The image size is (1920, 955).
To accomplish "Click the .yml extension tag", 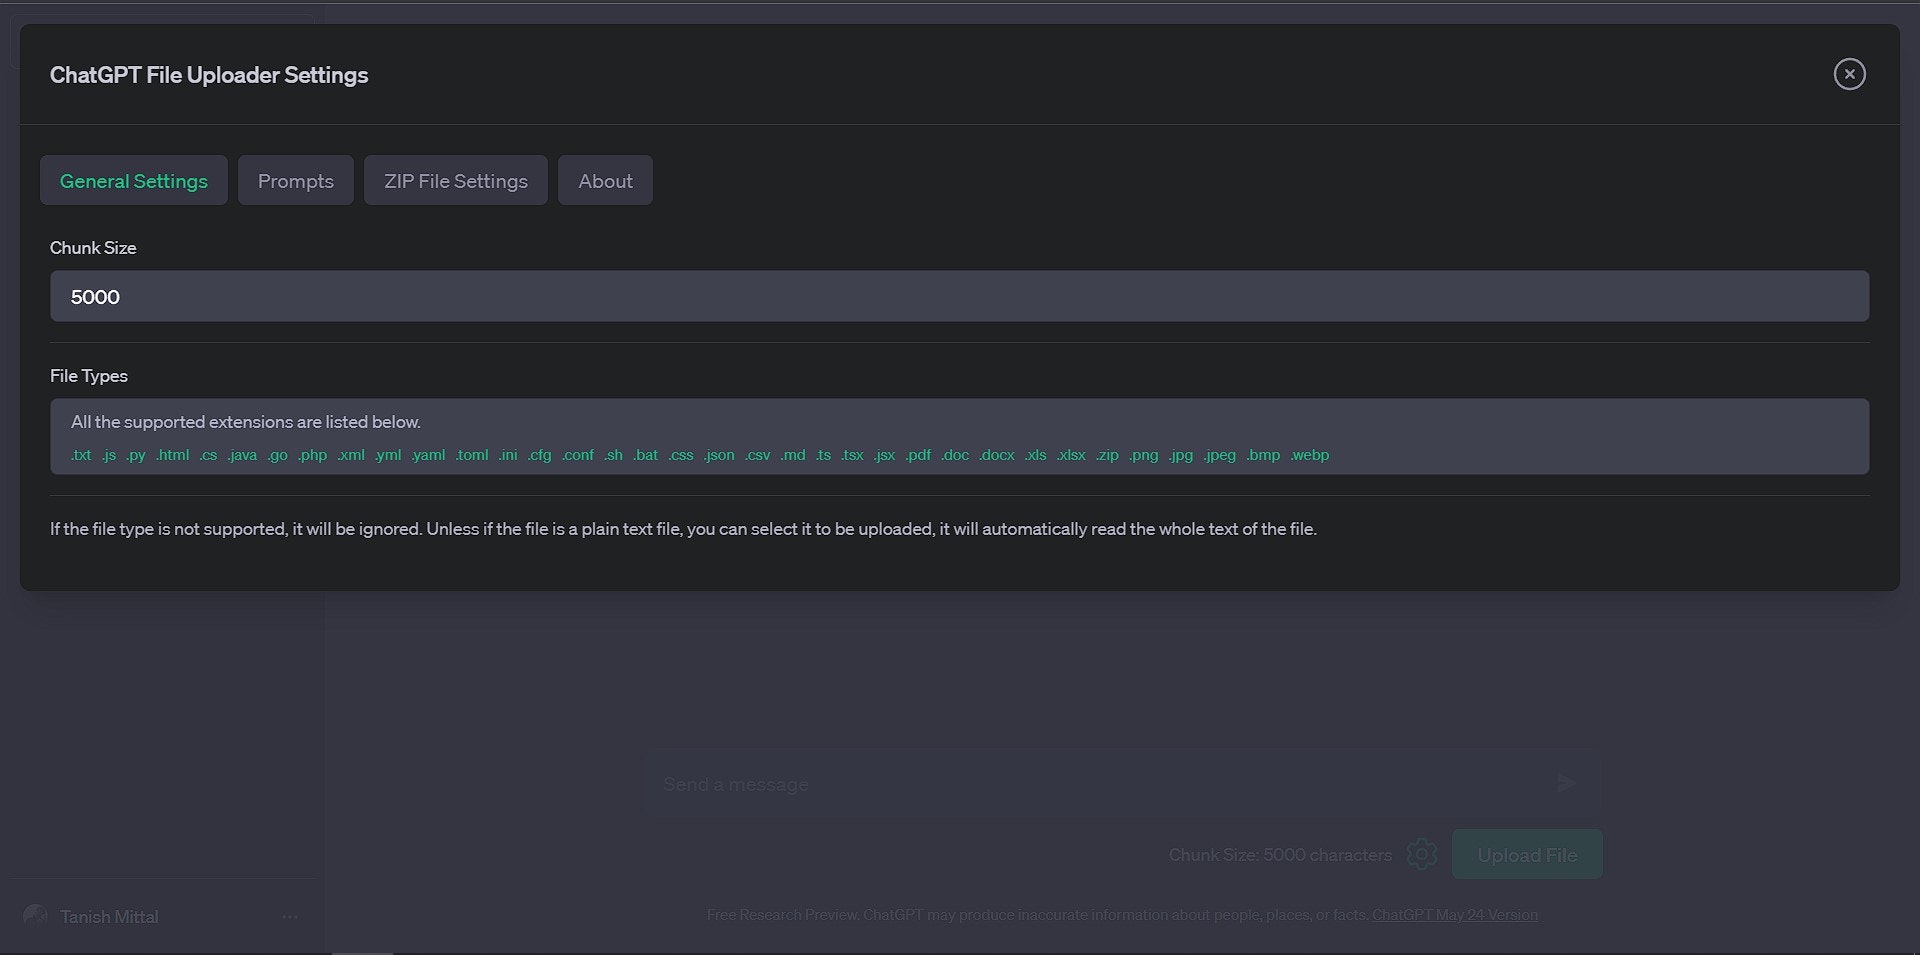I will [x=388, y=455].
